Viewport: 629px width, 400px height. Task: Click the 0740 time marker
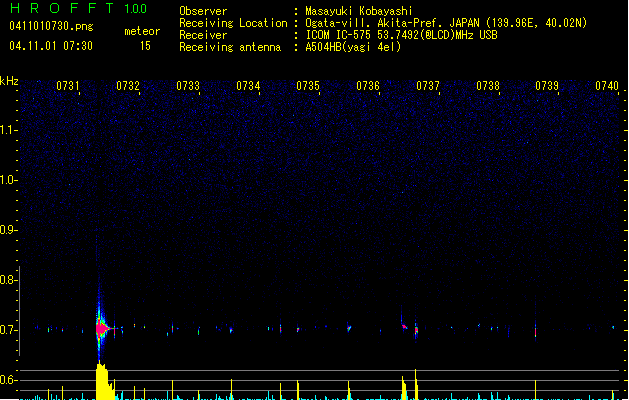click(x=607, y=86)
